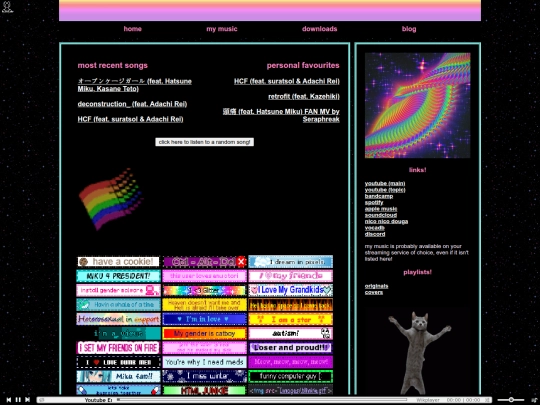Viewport: 540px width, 405px height.
Task: Click the random song button
Action: (x=205, y=142)
